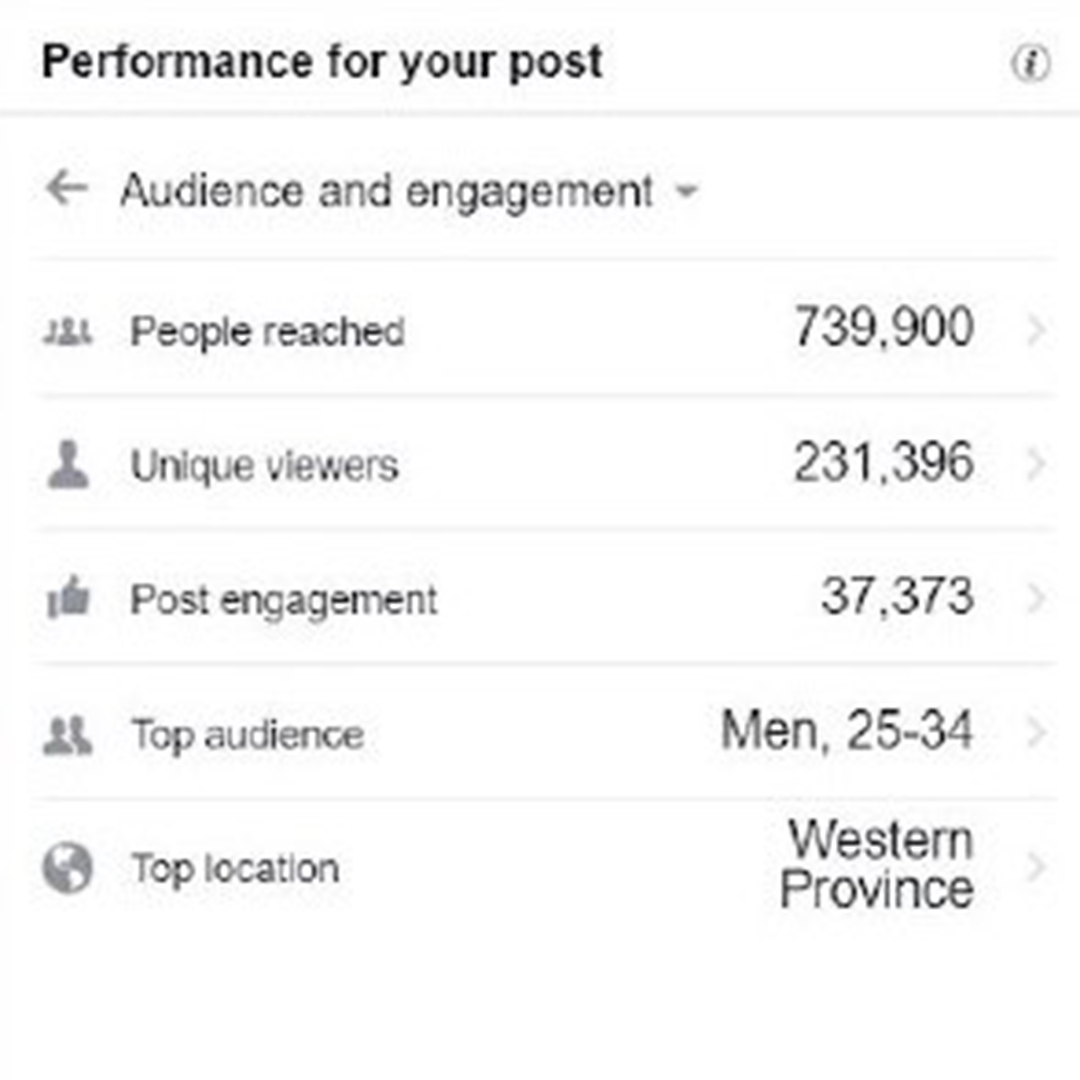The width and height of the screenshot is (1080, 1080).
Task: Click the info icon beside the panel title
Action: click(x=1031, y=65)
